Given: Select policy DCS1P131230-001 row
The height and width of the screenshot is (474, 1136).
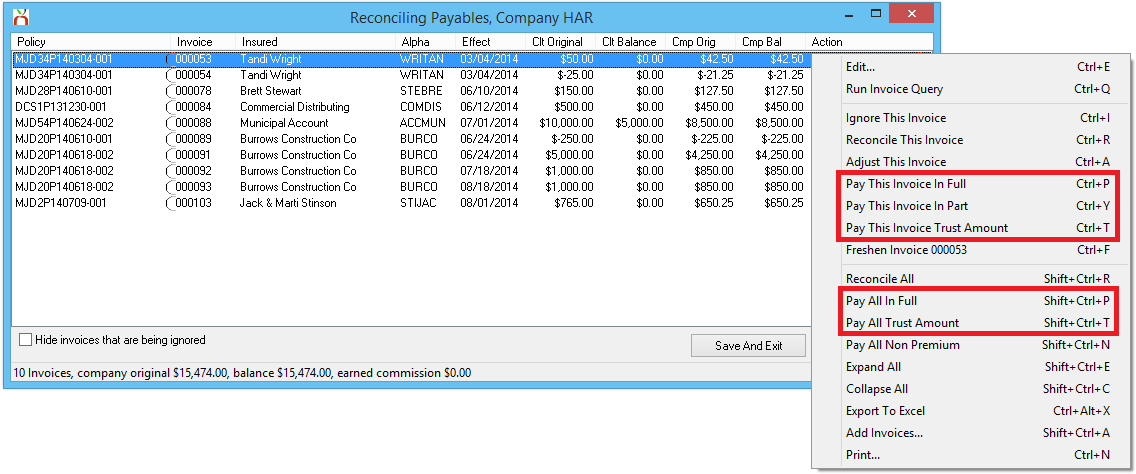Looking at the screenshot, I should 60,107.
